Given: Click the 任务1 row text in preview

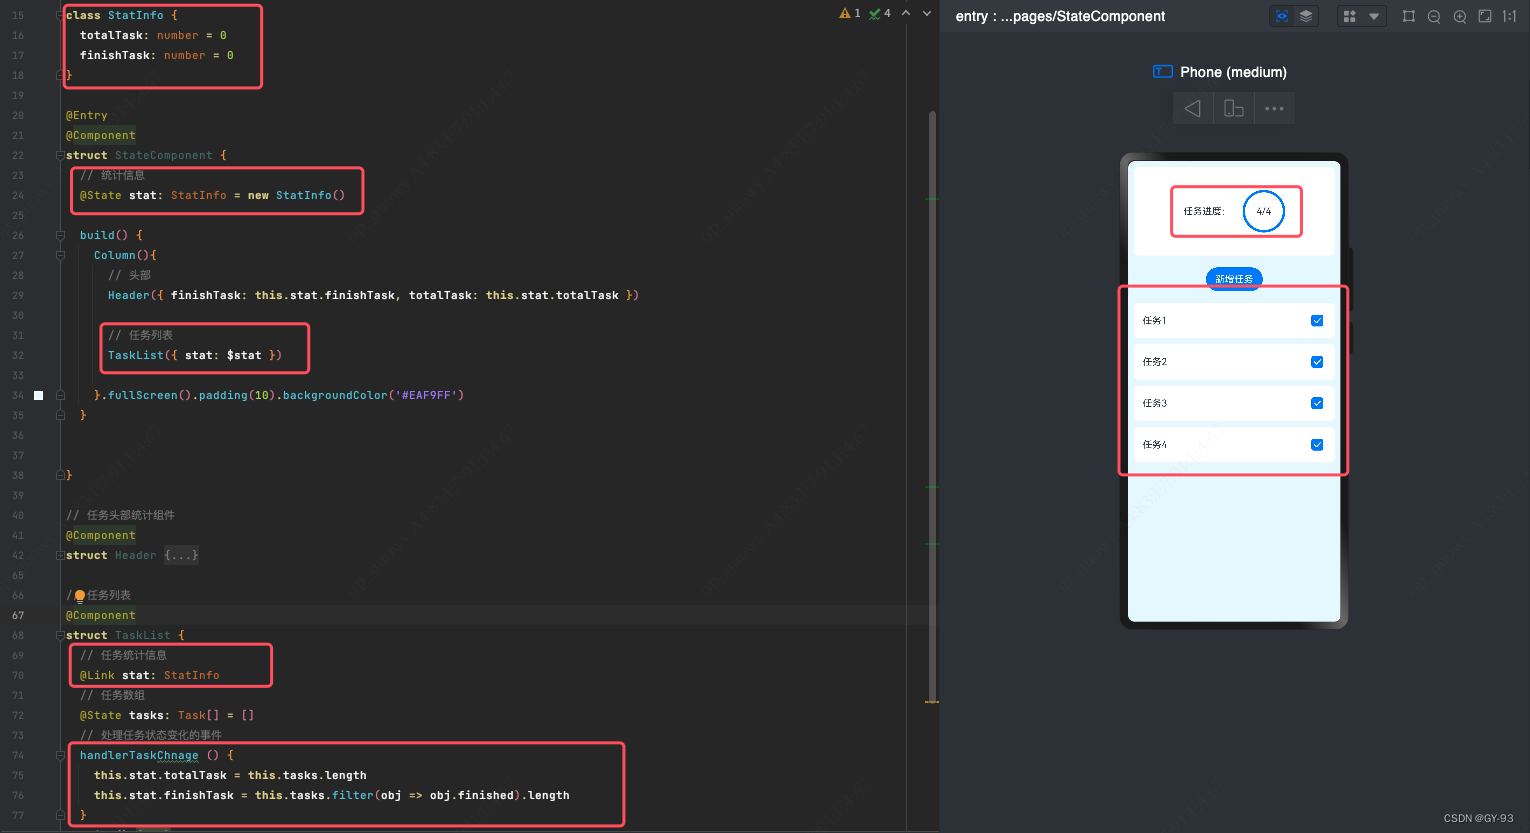Looking at the screenshot, I should [1154, 321].
